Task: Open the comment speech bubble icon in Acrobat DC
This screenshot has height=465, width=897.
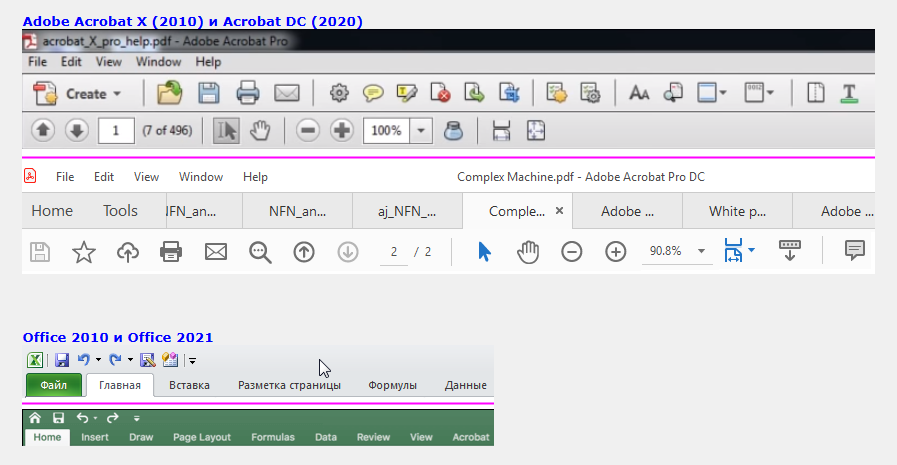Action: [x=855, y=251]
